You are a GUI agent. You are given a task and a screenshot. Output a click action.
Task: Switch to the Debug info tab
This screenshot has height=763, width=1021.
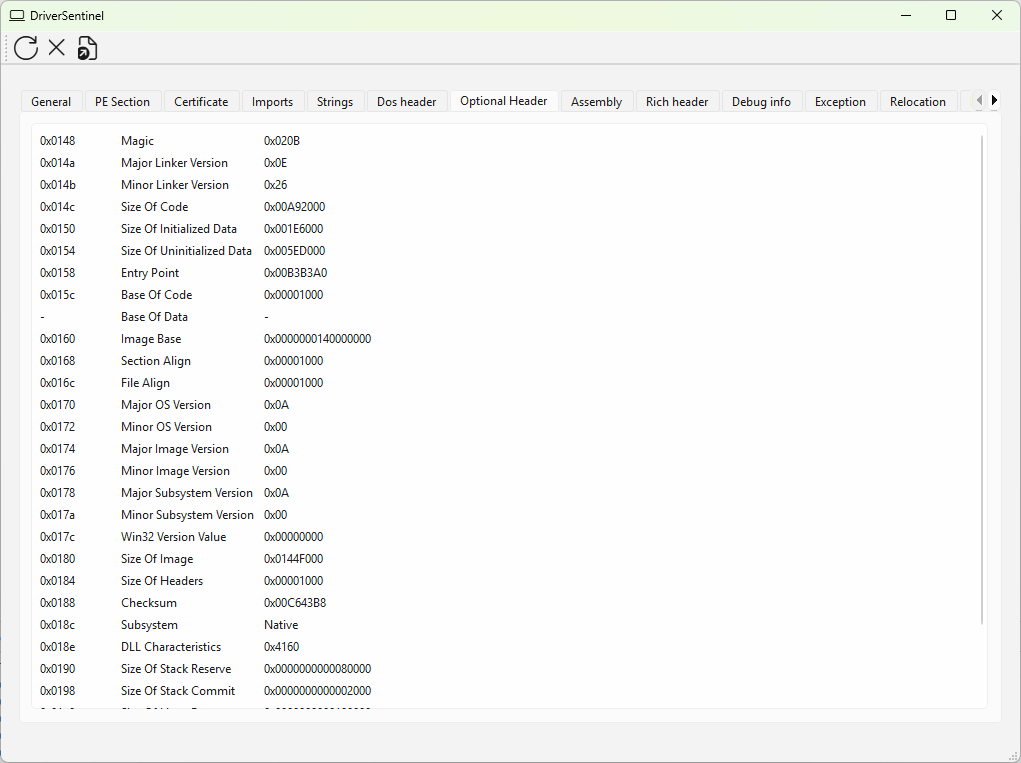(761, 102)
